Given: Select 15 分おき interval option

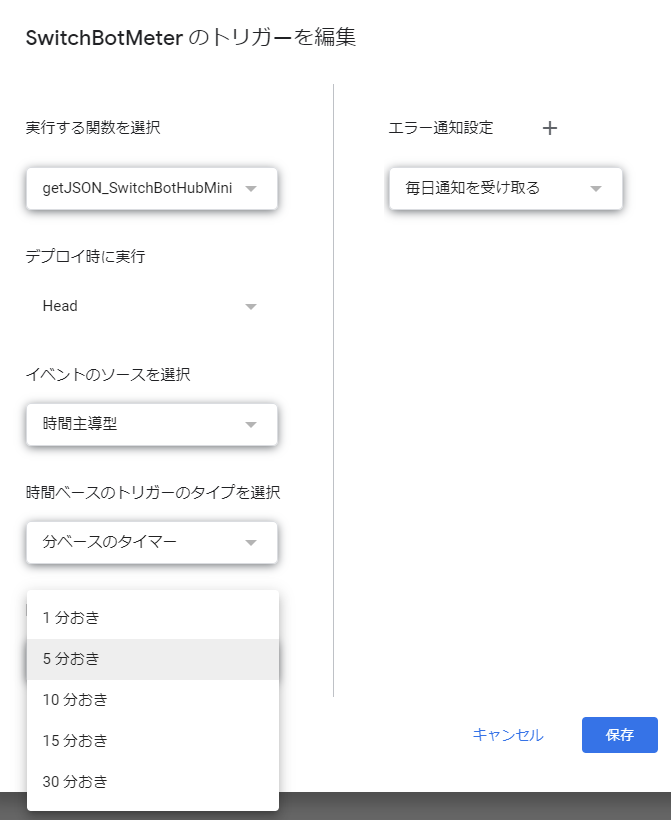Looking at the screenshot, I should tap(150, 740).
